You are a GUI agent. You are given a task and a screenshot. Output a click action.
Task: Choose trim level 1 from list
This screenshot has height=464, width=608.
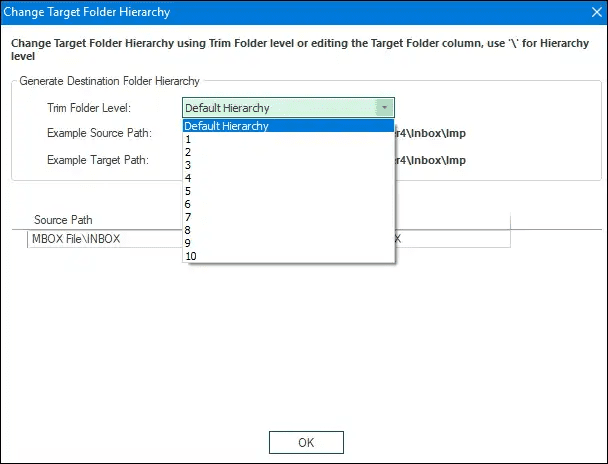click(x=288, y=139)
